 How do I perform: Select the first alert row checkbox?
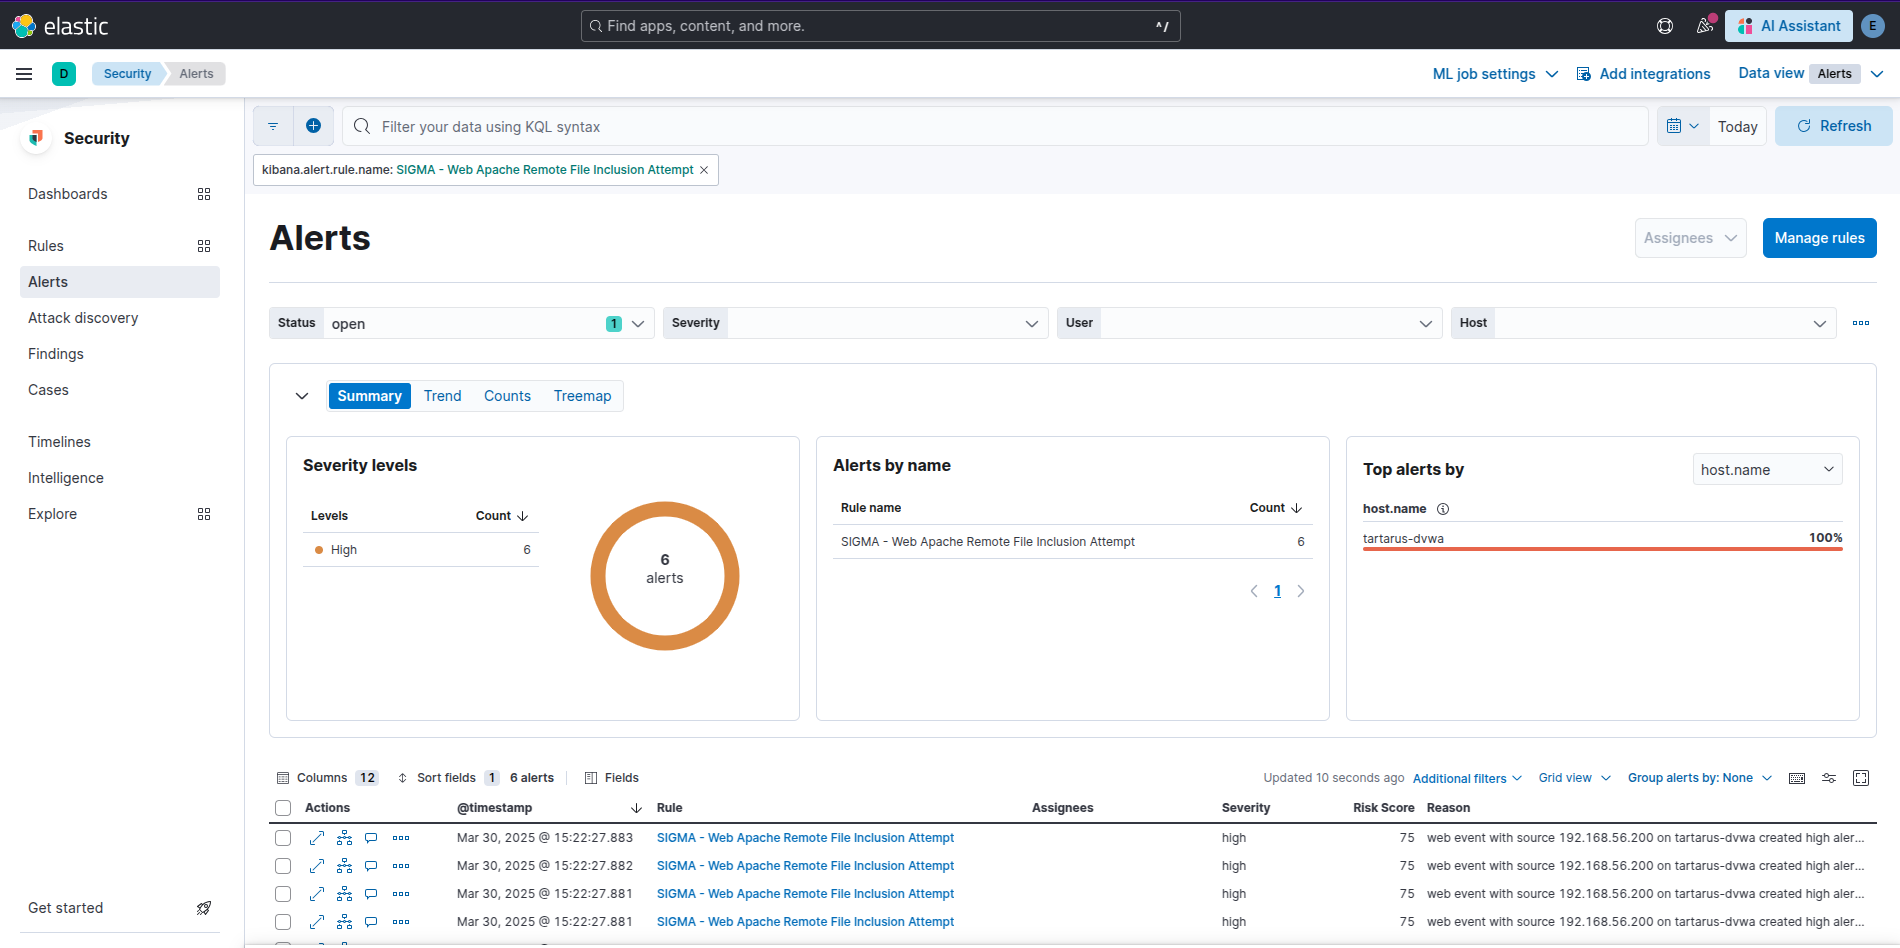tap(283, 838)
